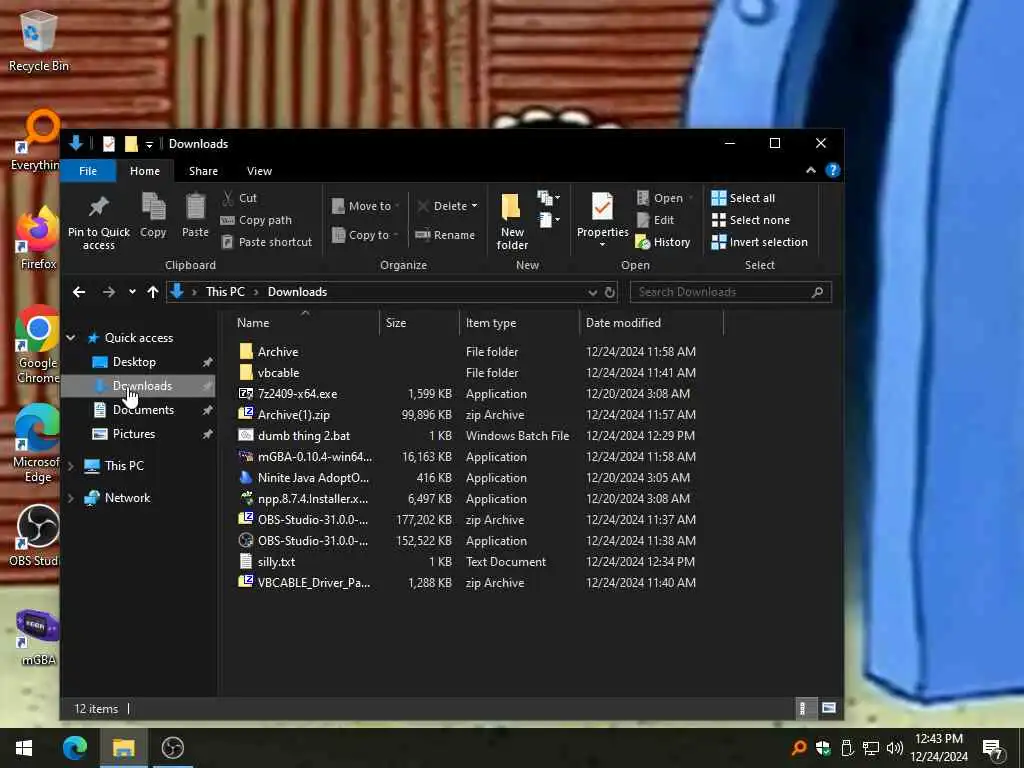1024x768 pixels.
Task: Collapse the Quick access tree node
Action: point(71,338)
